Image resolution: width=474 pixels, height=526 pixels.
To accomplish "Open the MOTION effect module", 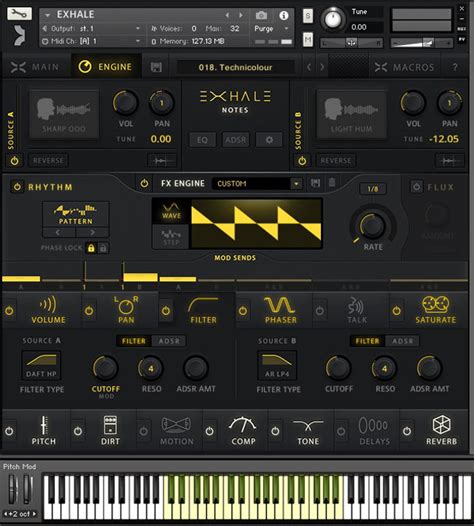I will click(x=177, y=431).
